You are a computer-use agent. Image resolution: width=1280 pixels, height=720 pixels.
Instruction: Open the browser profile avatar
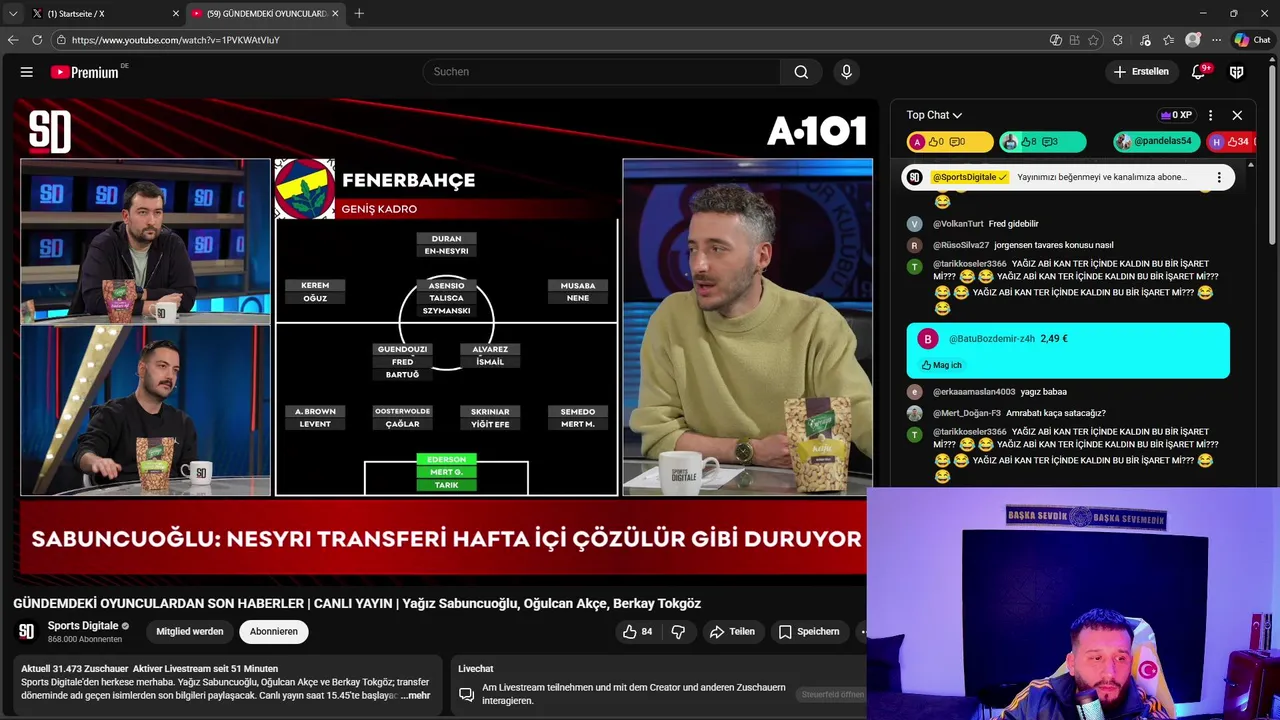click(1192, 40)
